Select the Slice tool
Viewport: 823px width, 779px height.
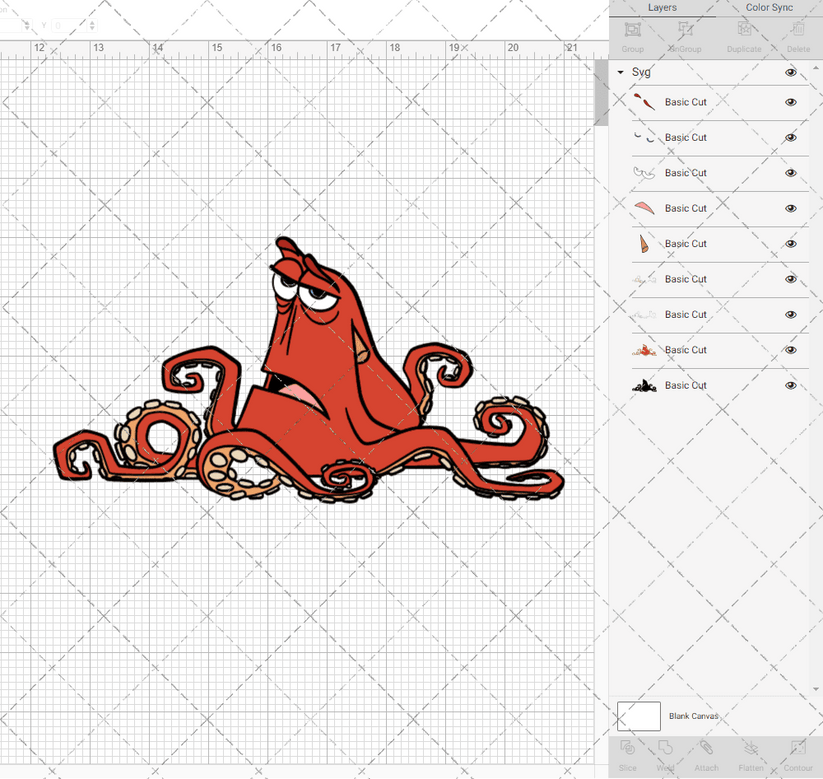point(627,750)
